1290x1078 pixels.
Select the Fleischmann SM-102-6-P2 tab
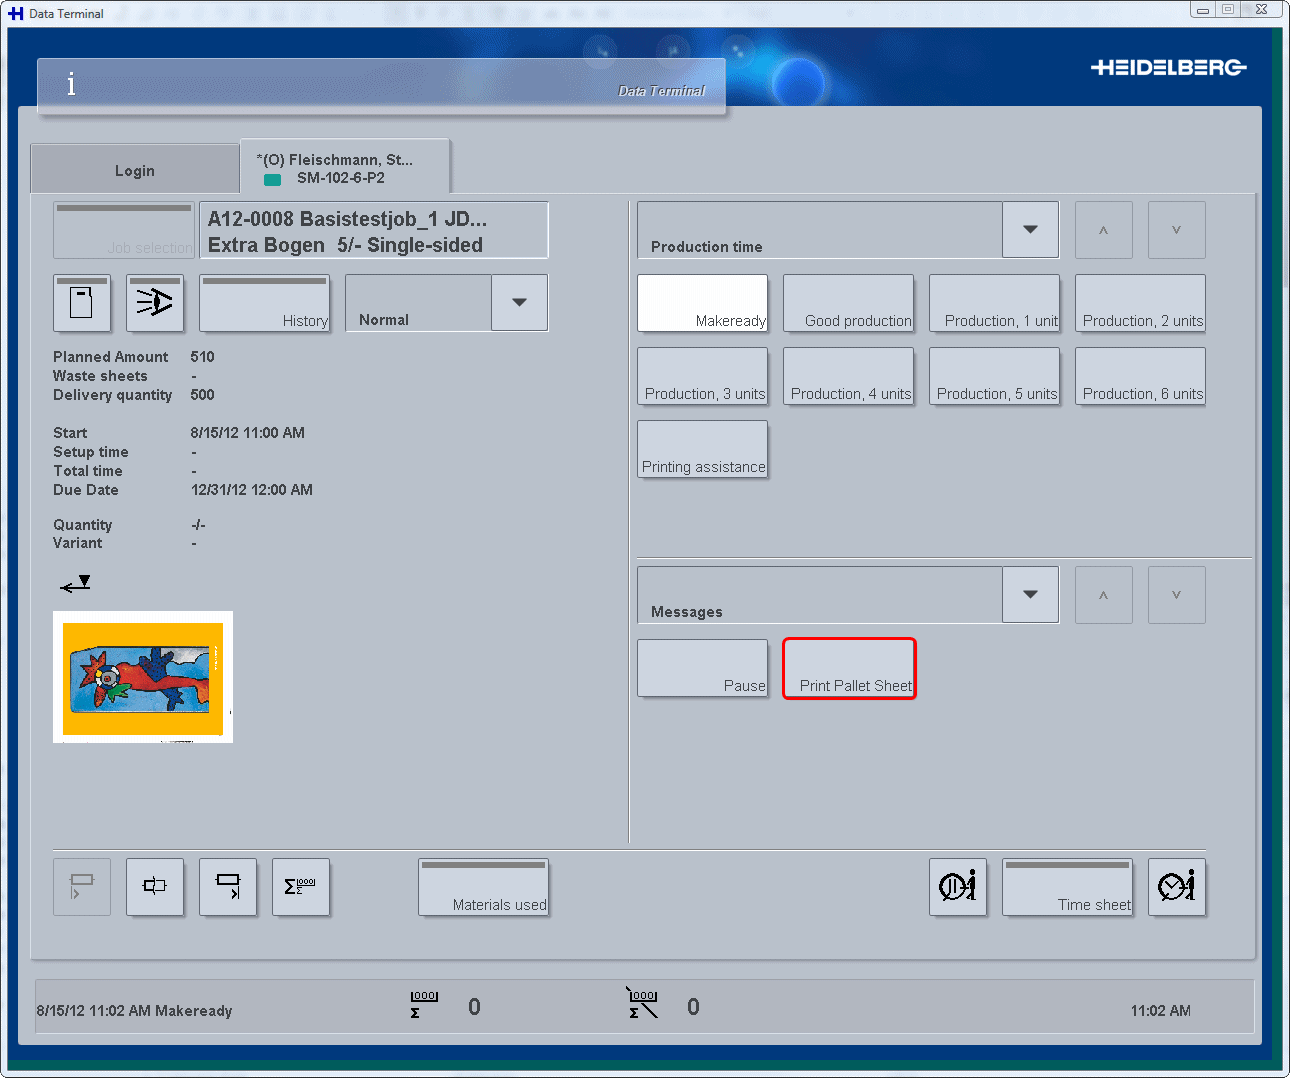(344, 168)
